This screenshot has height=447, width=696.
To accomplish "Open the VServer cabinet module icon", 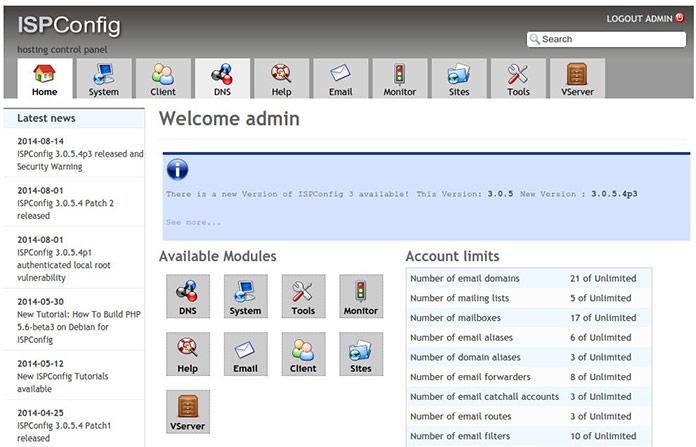I will coord(188,411).
